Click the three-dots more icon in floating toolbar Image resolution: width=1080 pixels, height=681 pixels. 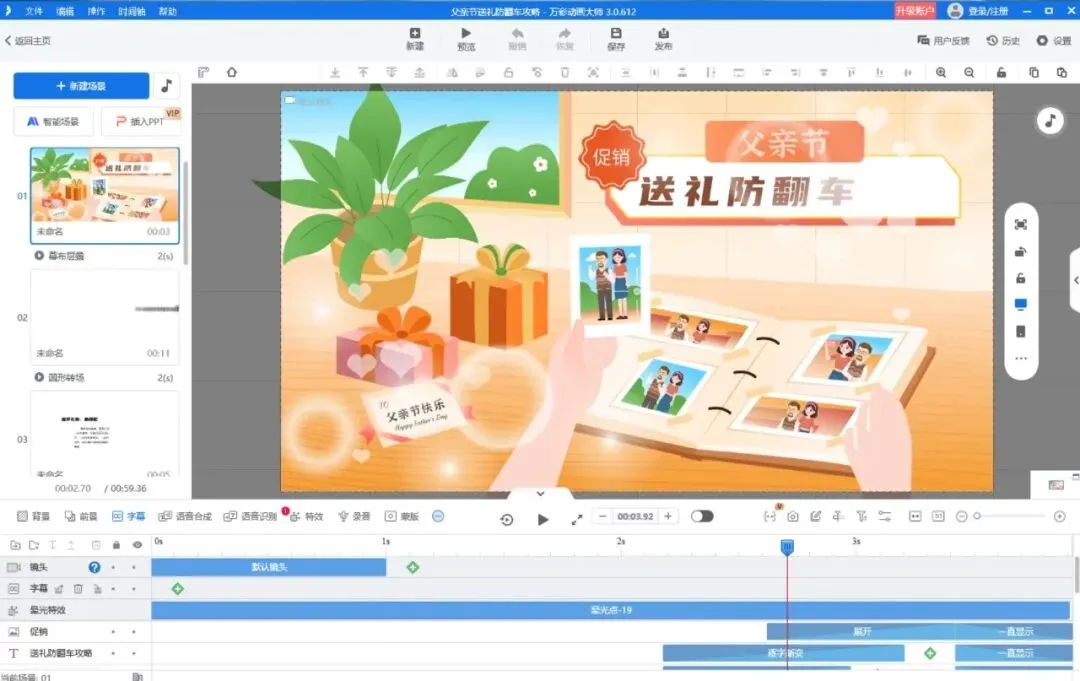1021,358
